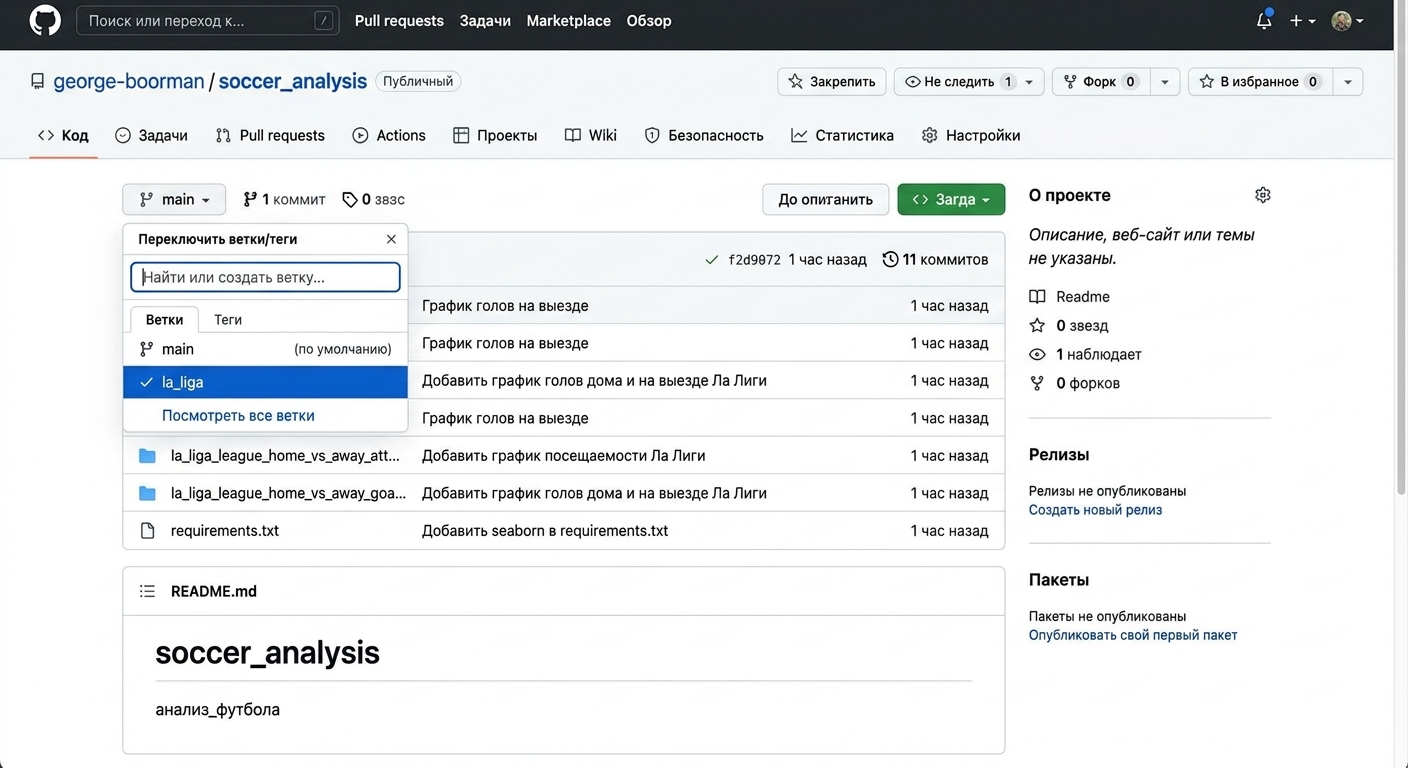Expand the dropdown arrow beside 'В избранное'

[1348, 82]
